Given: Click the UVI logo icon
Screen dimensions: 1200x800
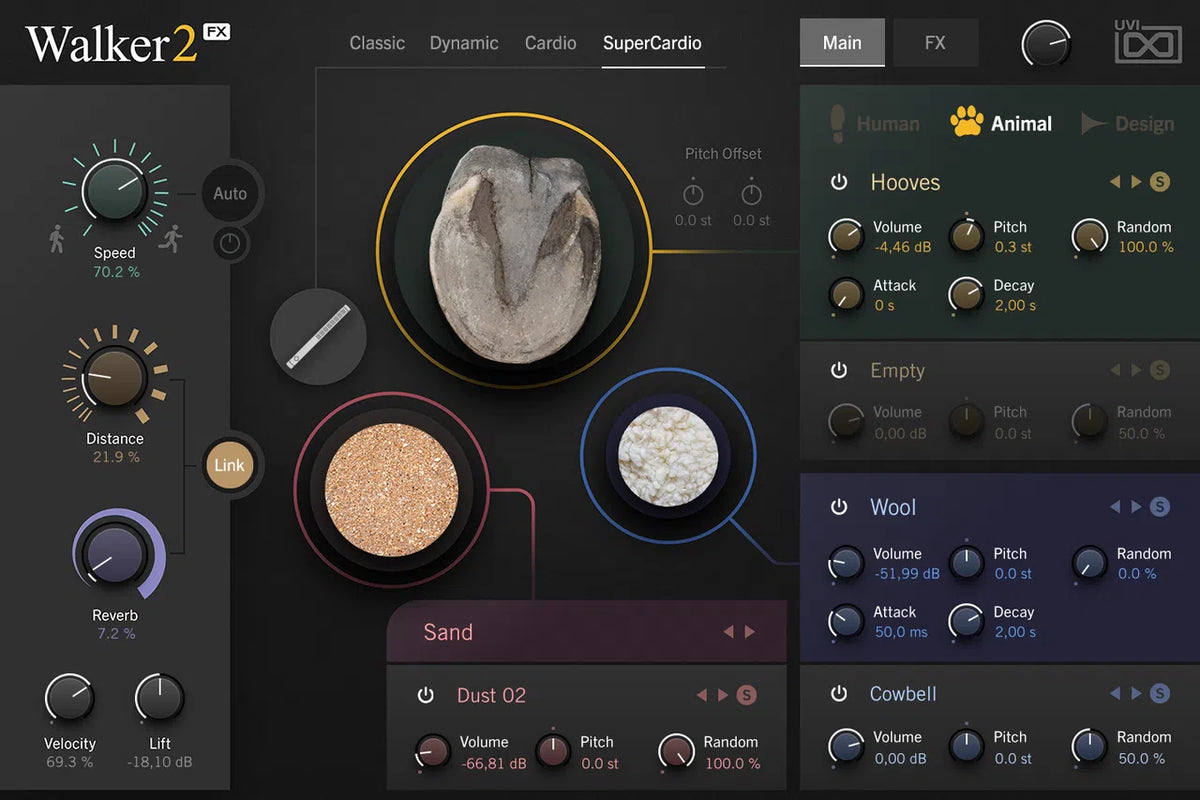Looking at the screenshot, I should coord(1149,45).
